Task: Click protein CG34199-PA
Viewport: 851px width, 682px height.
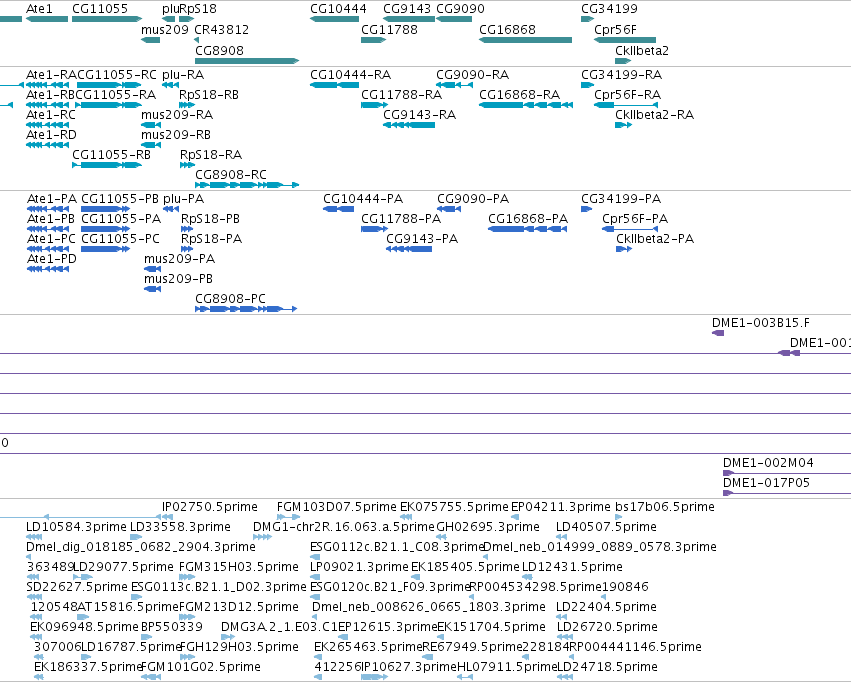Action: [586, 209]
